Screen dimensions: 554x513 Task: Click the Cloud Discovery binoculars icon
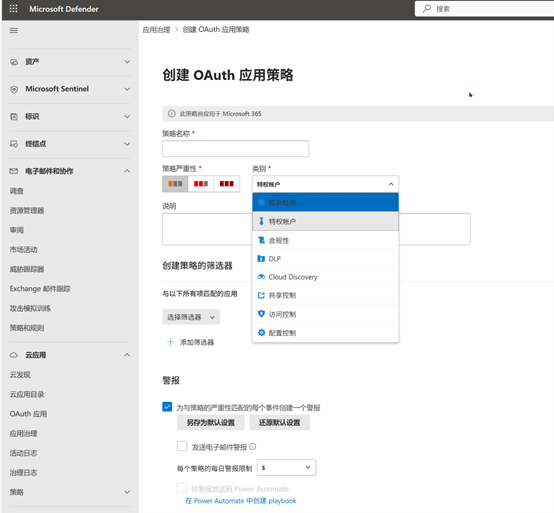pos(261,277)
